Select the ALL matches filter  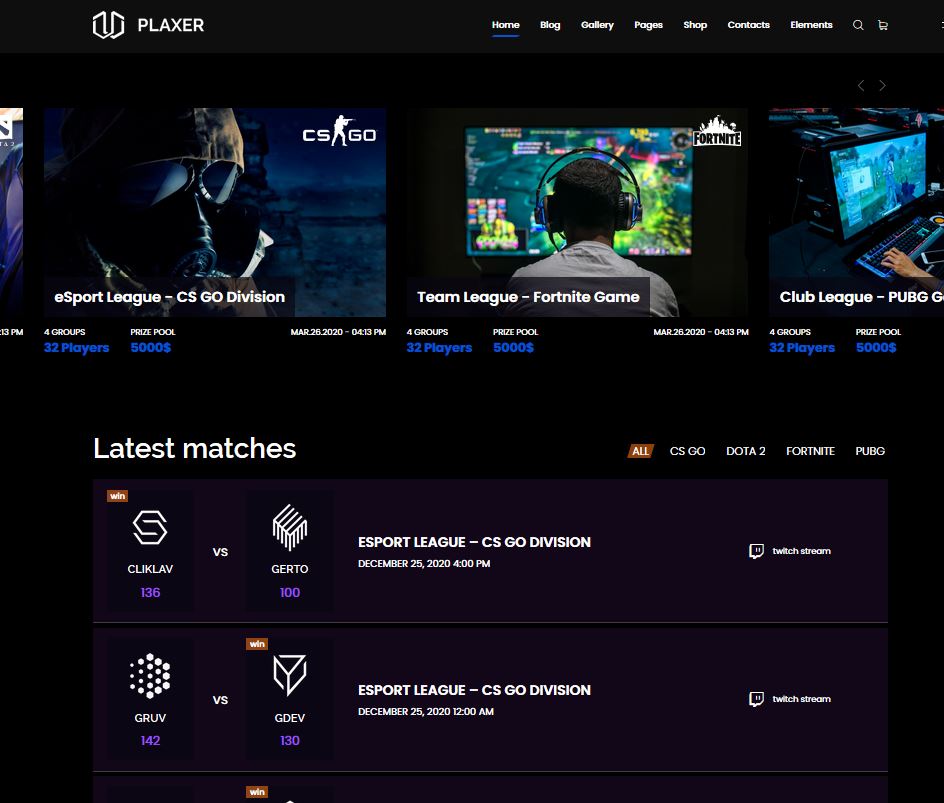pos(640,451)
